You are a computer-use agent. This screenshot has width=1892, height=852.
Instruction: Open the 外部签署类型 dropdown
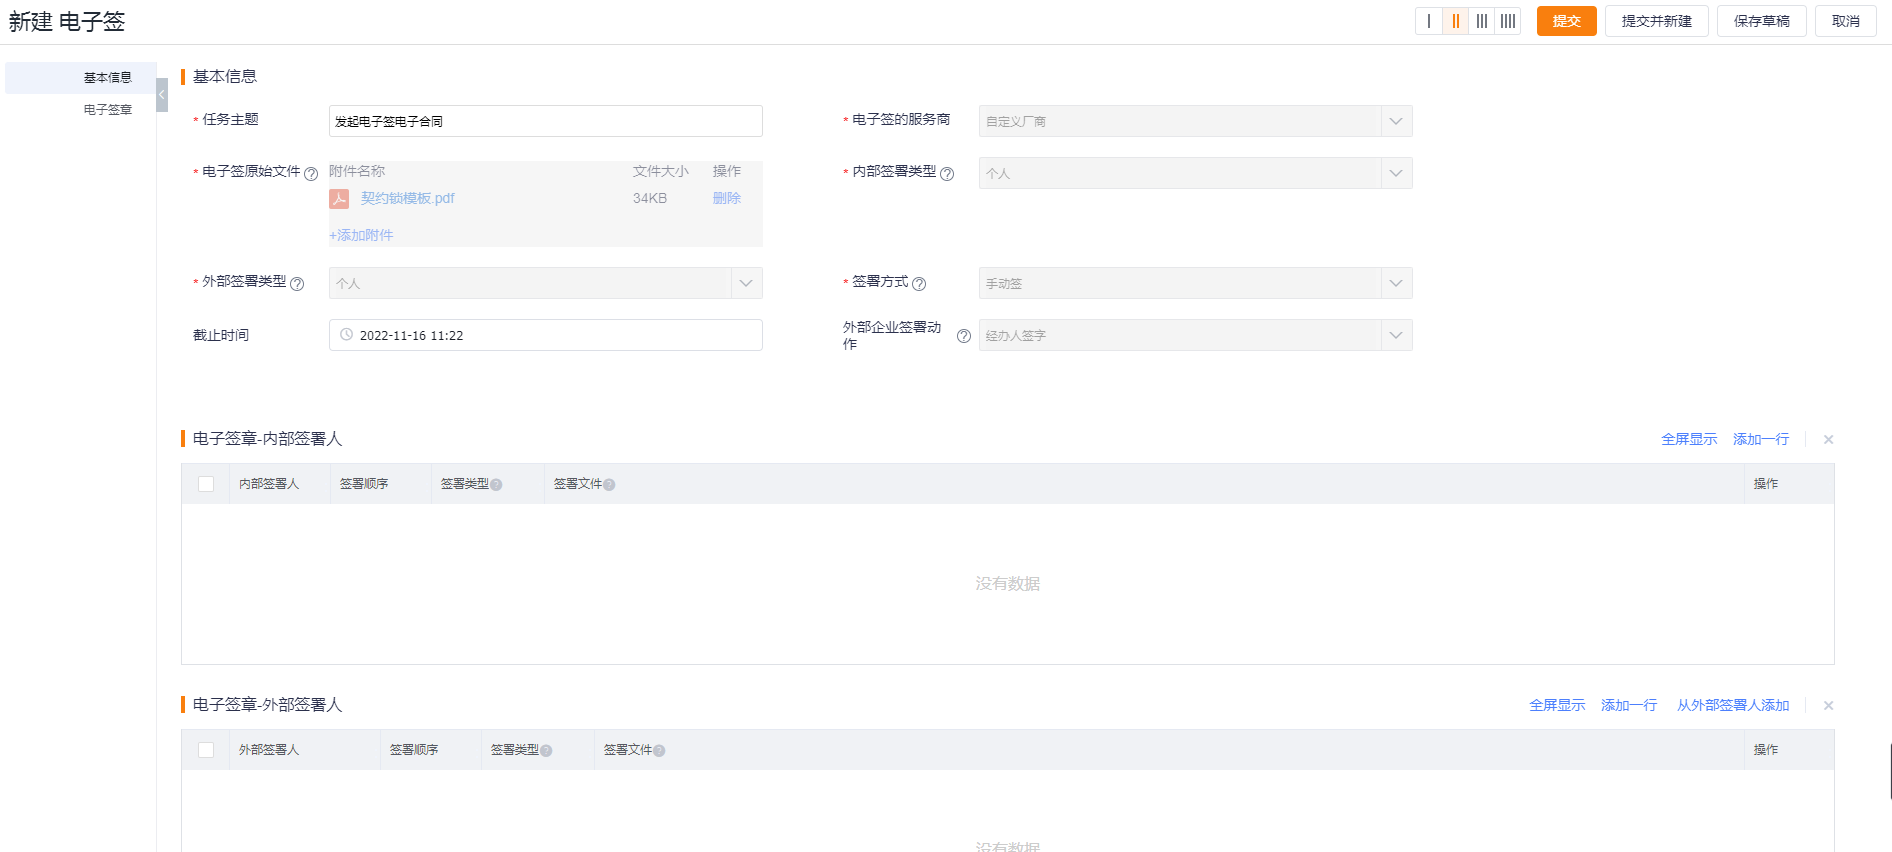click(x=545, y=283)
